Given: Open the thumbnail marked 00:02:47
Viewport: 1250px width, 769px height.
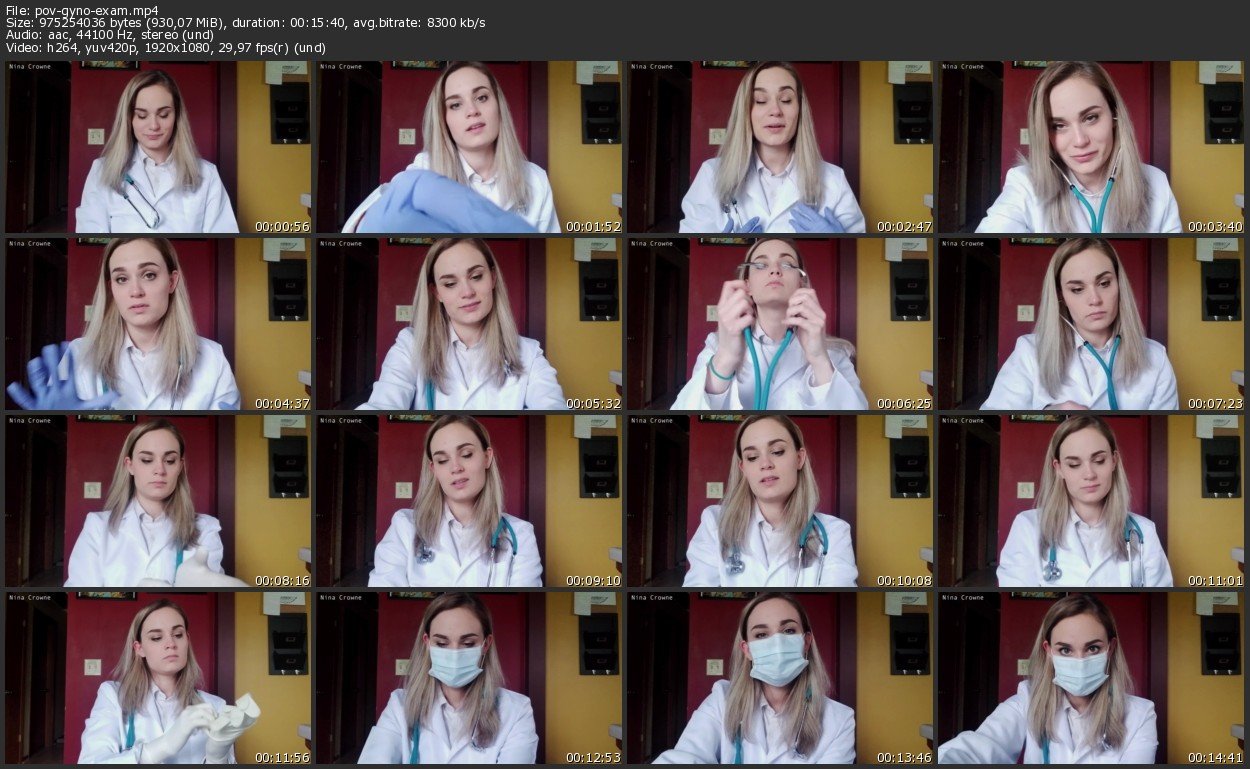Looking at the screenshot, I should point(780,147).
